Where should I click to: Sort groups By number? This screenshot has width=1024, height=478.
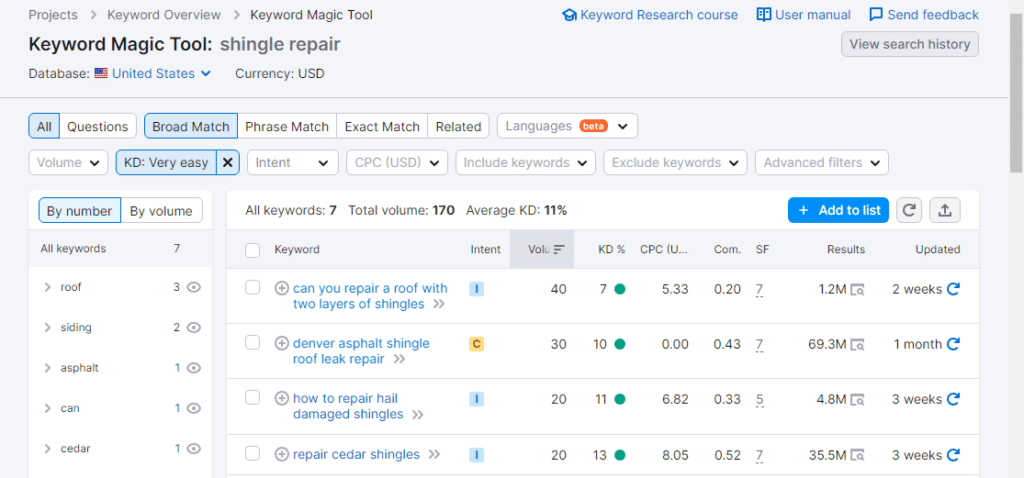(79, 211)
